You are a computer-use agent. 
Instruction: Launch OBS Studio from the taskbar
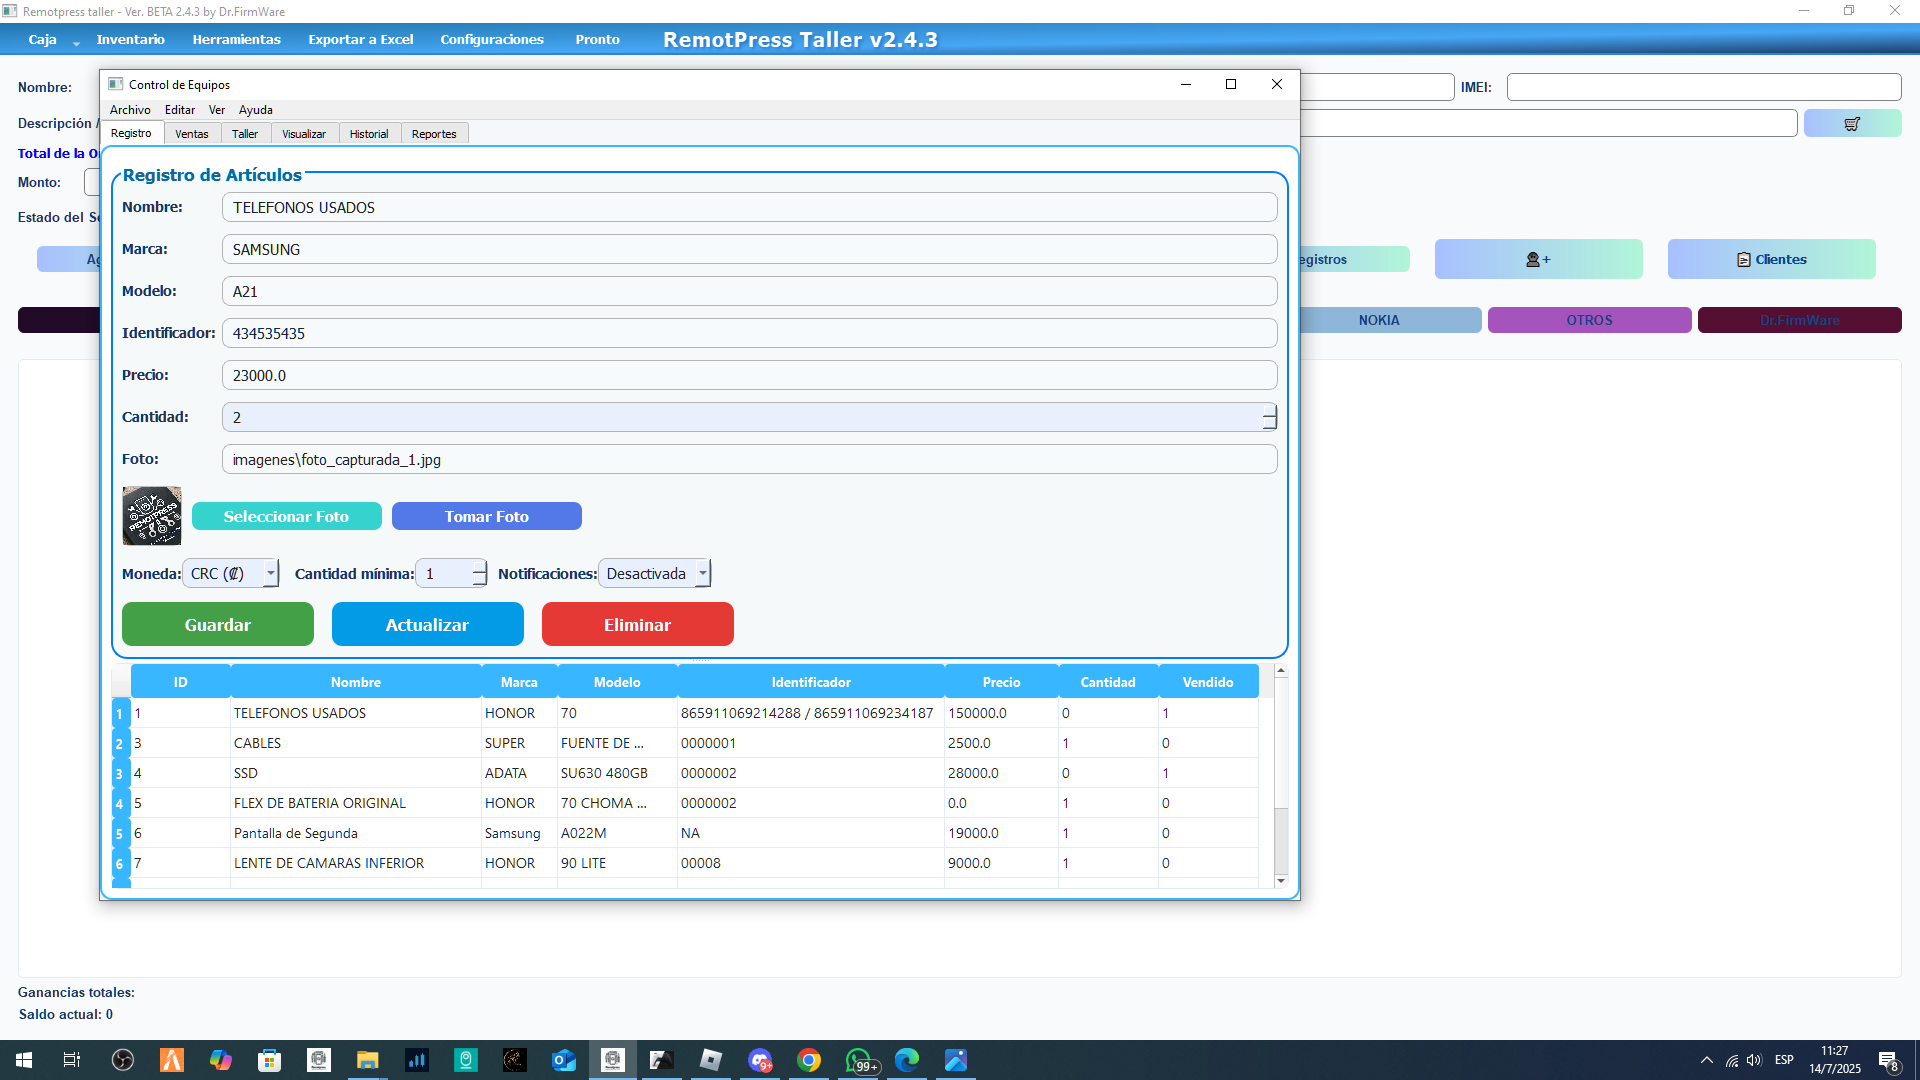coord(123,1060)
